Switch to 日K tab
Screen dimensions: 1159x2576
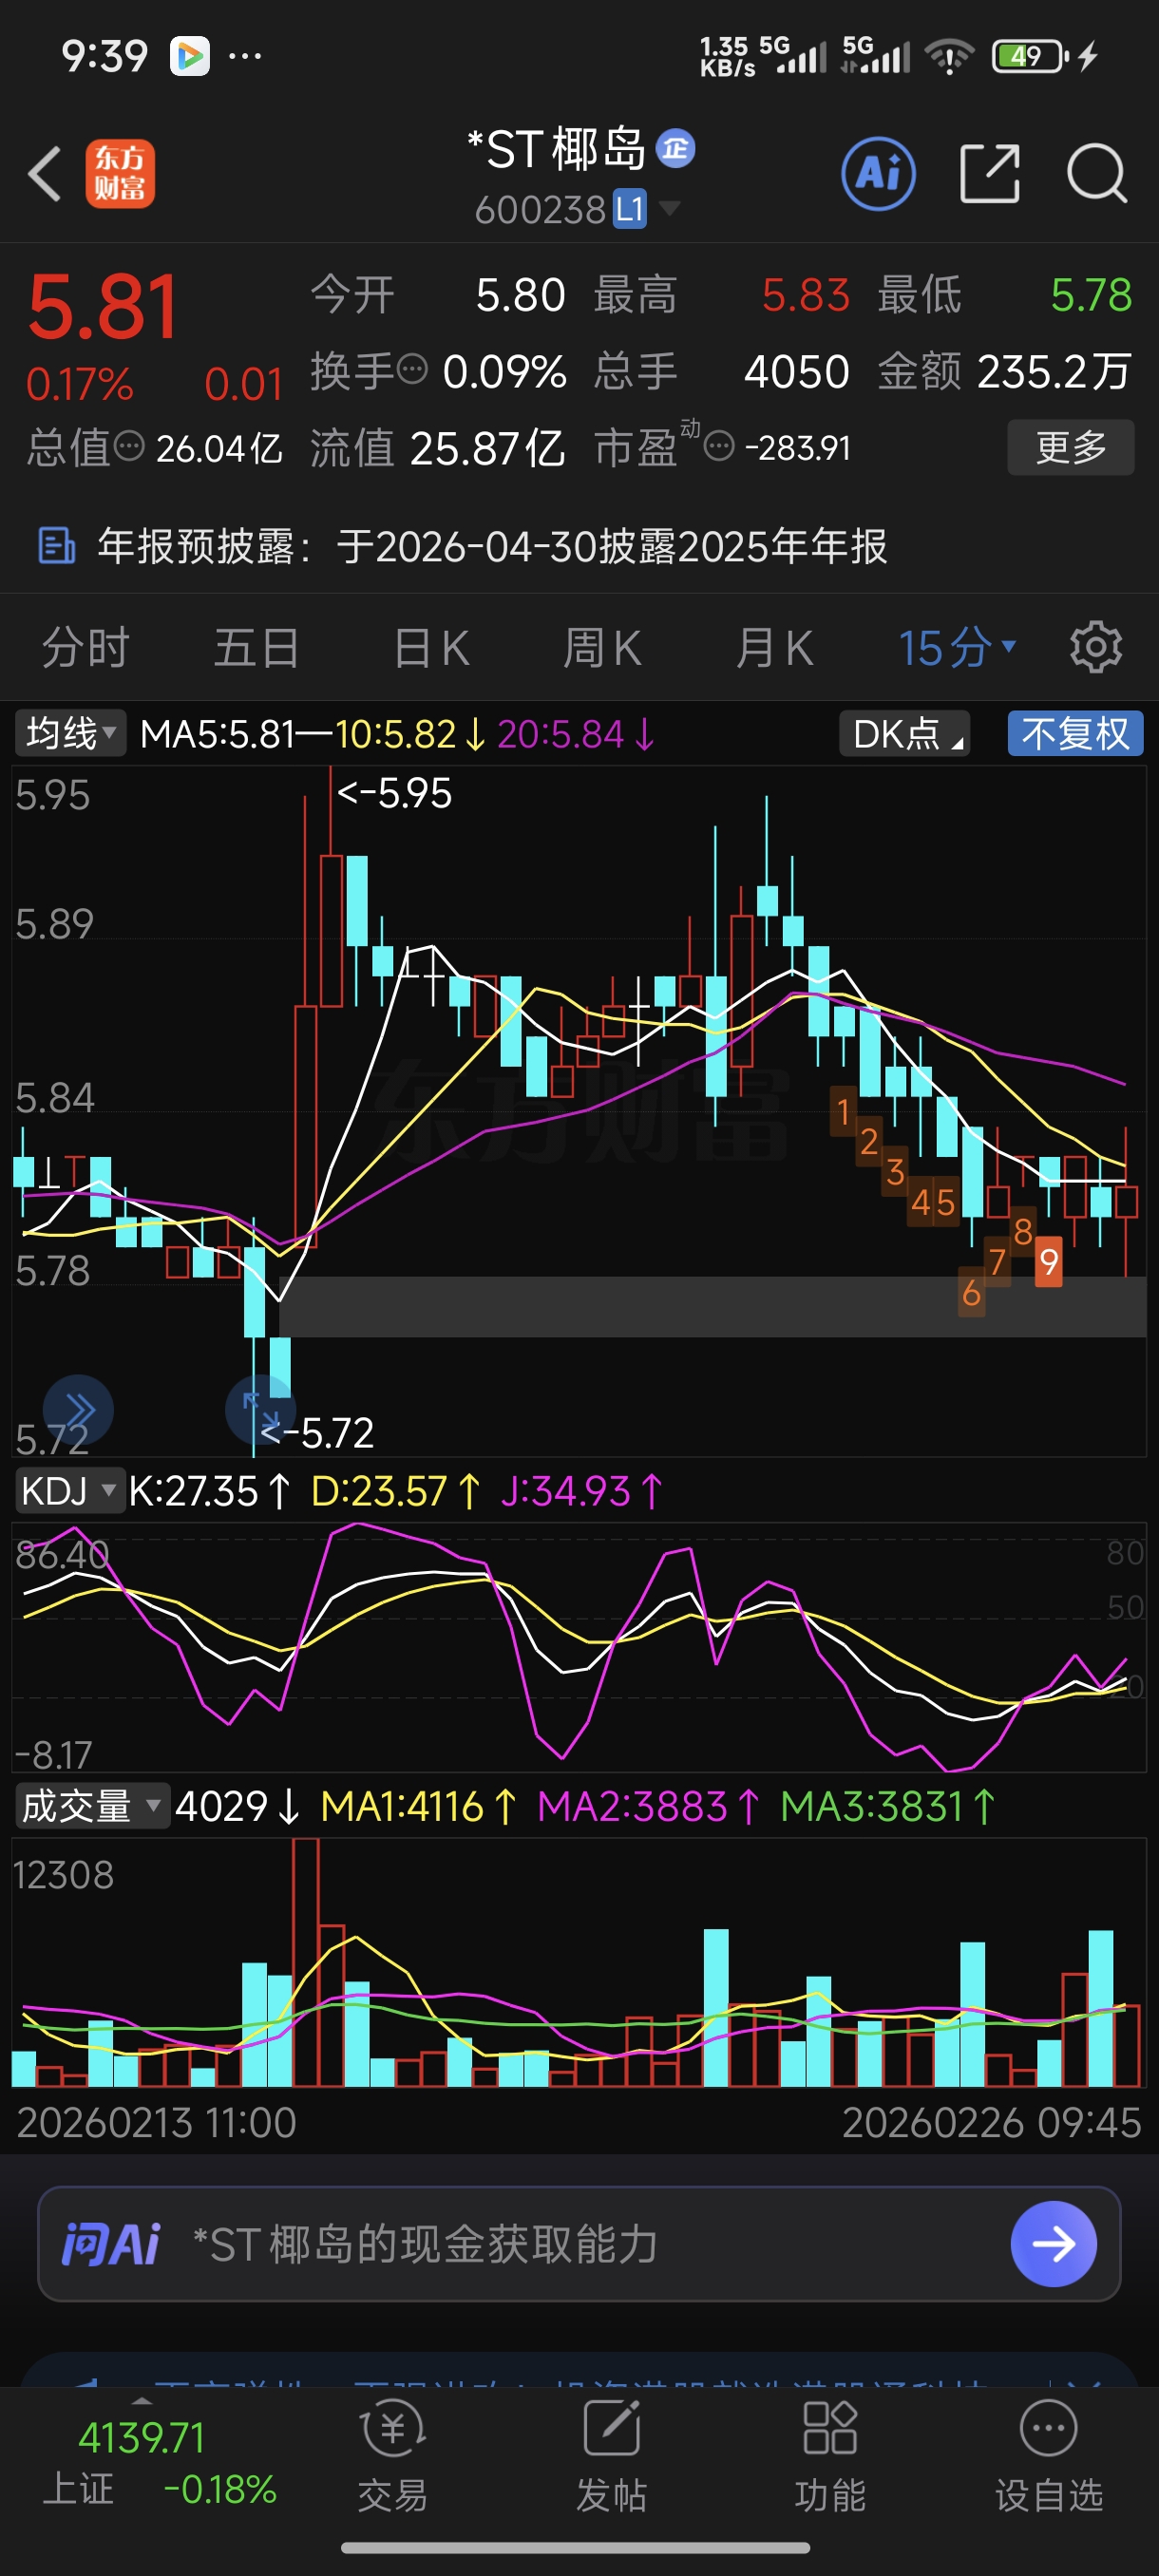431,647
